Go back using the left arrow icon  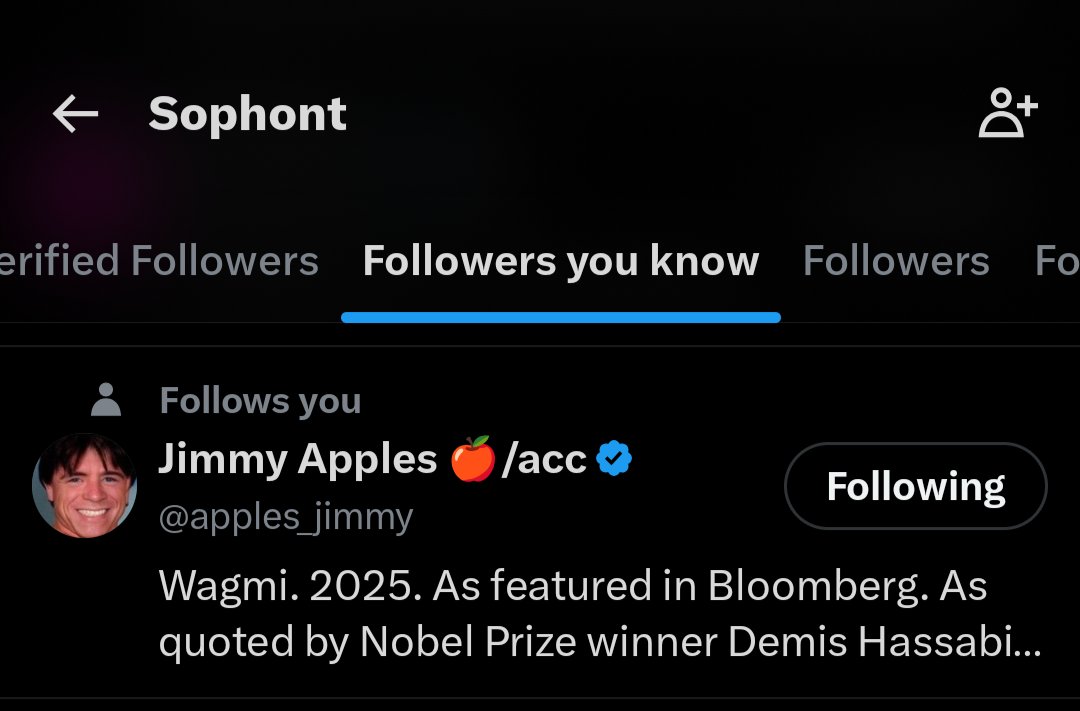[76, 114]
